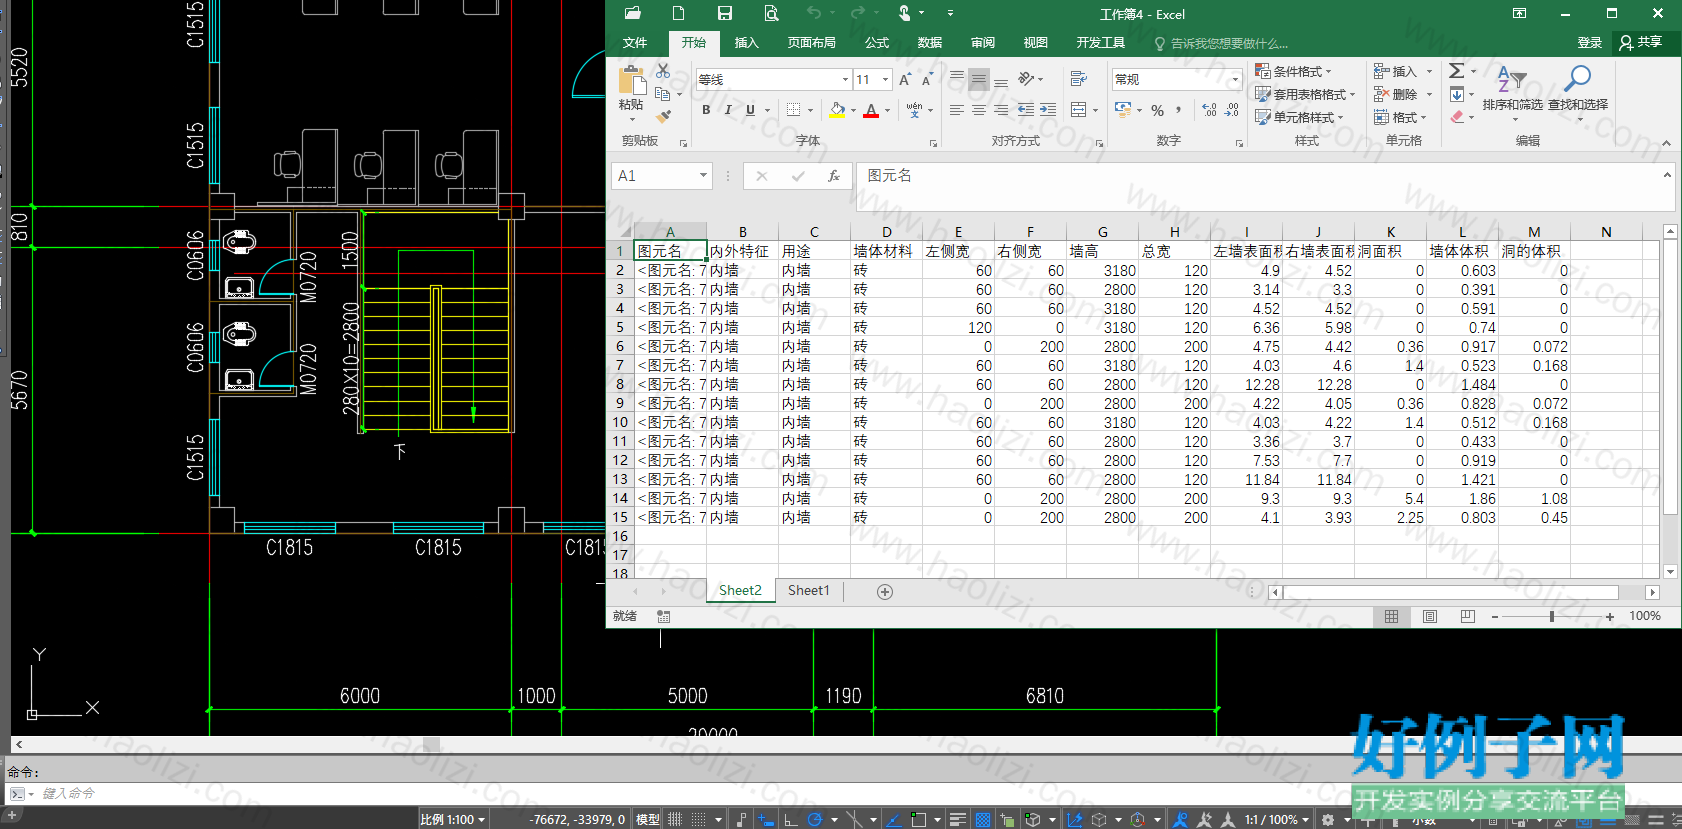Open 套用表格格式 table format dropdown

click(x=1305, y=94)
